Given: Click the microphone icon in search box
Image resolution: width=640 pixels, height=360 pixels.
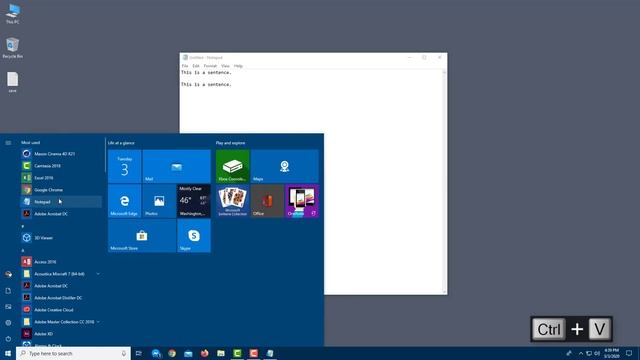Looking at the screenshot, I should click(124, 353).
